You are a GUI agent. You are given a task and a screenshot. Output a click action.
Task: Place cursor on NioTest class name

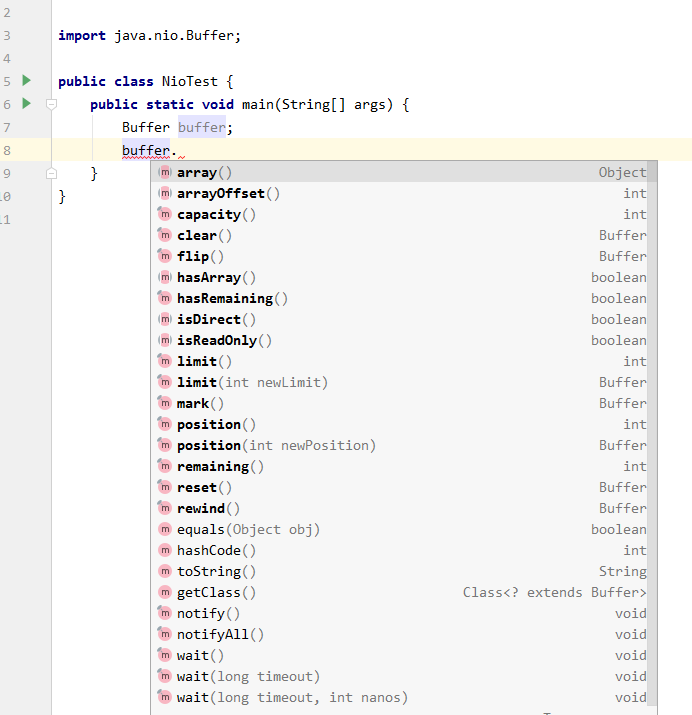pyautogui.click(x=190, y=82)
